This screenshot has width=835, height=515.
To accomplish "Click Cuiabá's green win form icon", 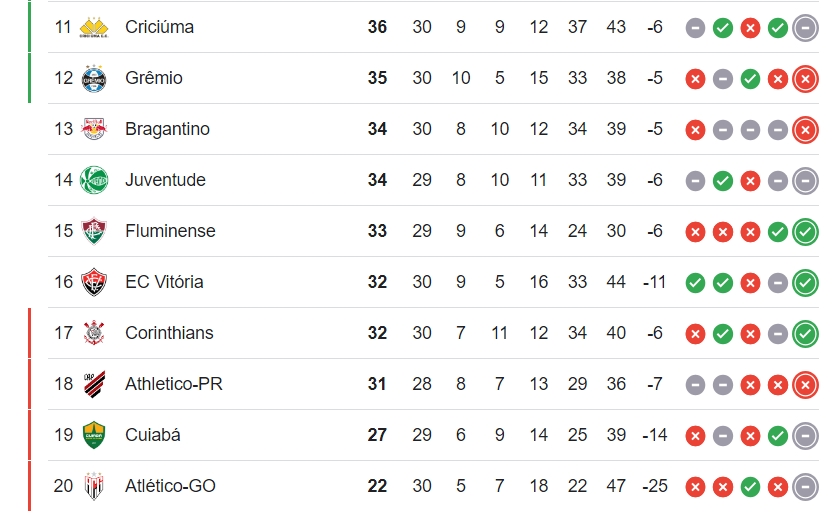I will [x=777, y=436].
